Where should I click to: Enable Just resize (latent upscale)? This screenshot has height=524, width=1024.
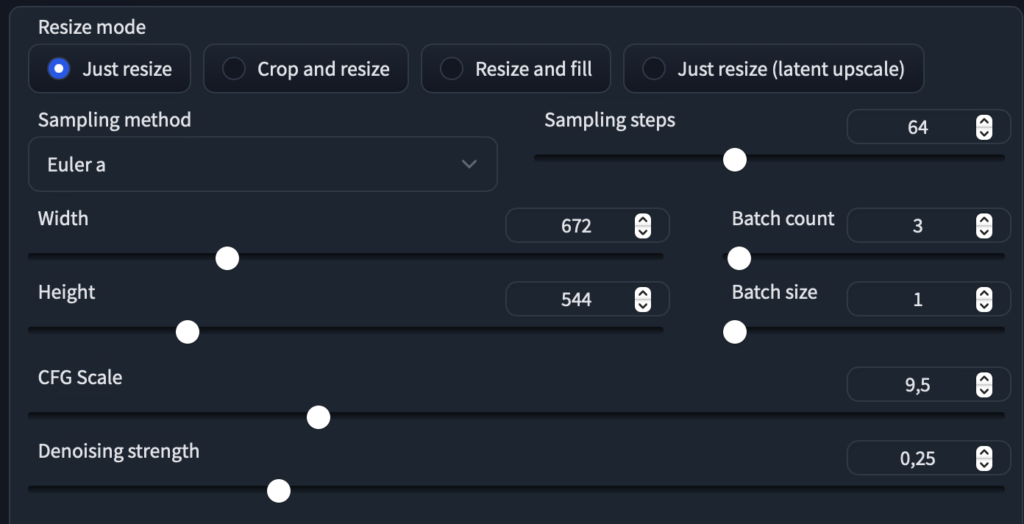click(x=773, y=69)
